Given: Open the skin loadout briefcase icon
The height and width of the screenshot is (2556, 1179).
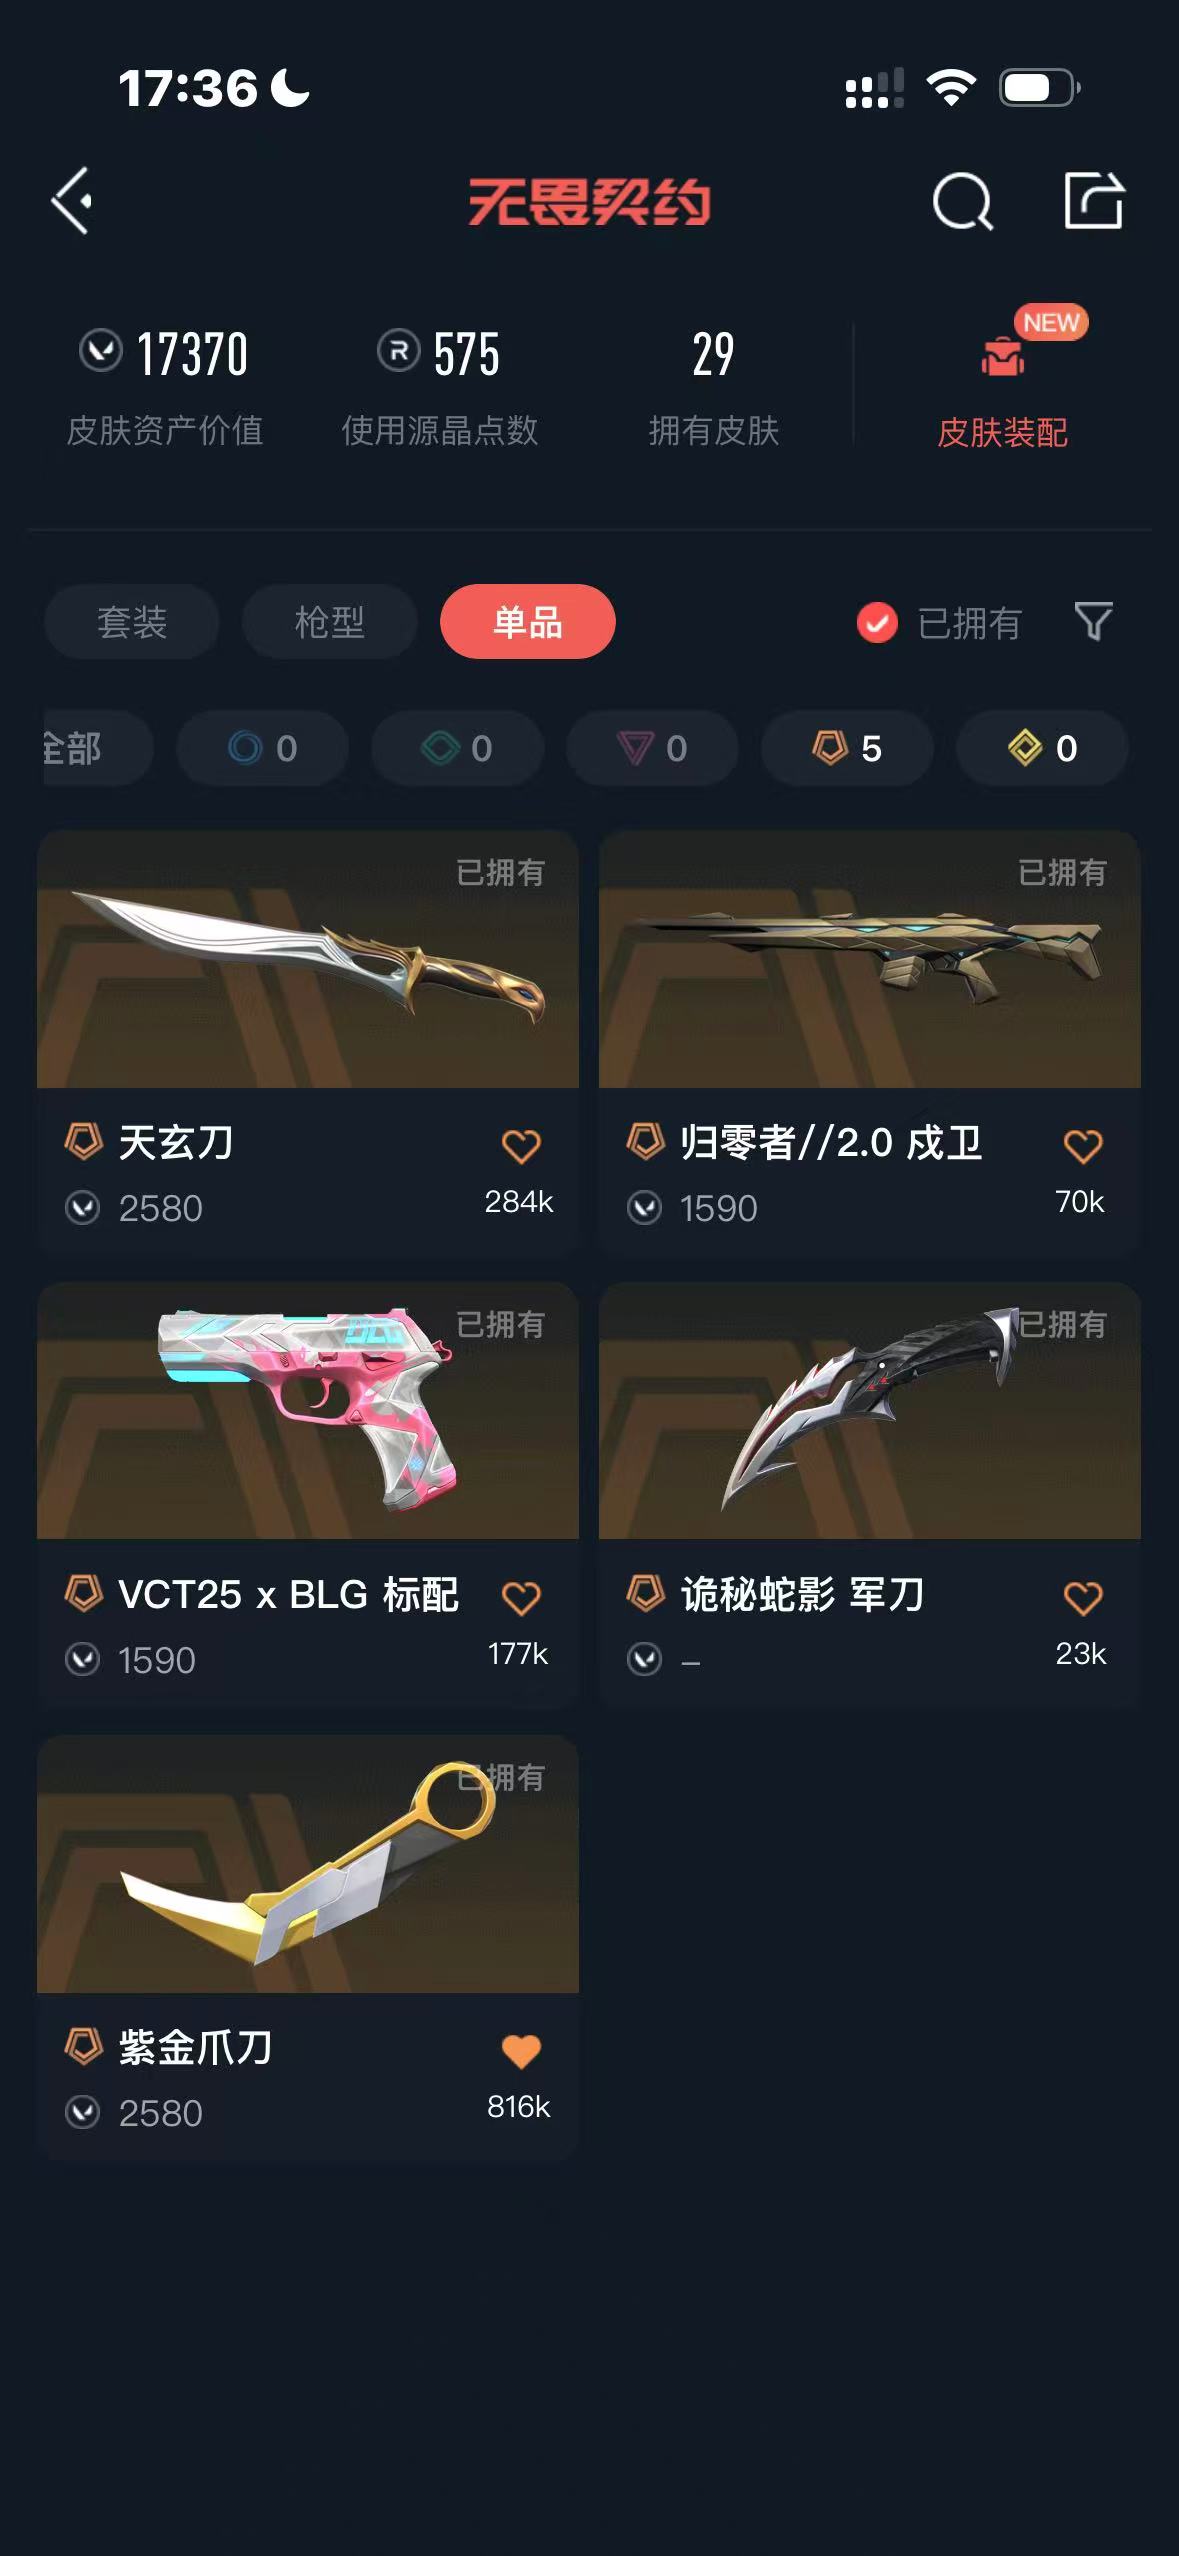Looking at the screenshot, I should tap(1003, 356).
